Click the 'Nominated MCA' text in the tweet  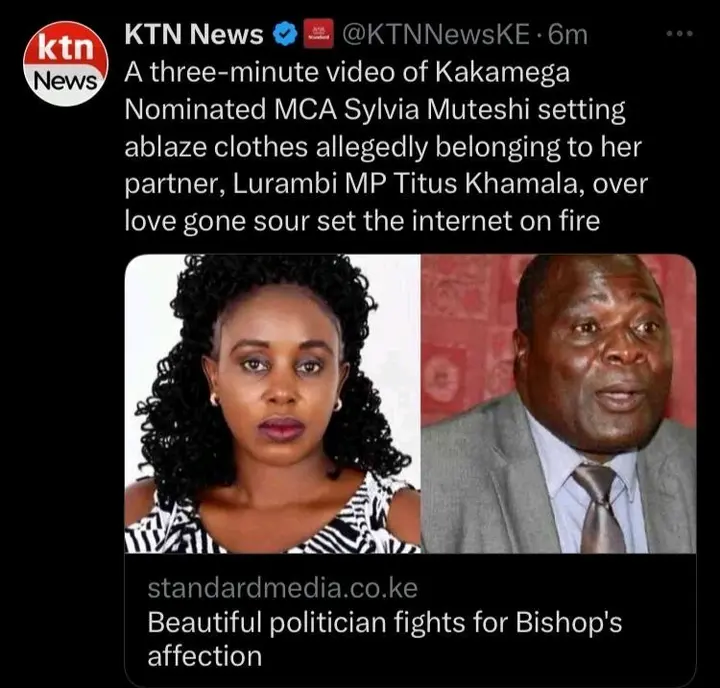[x=231, y=110]
